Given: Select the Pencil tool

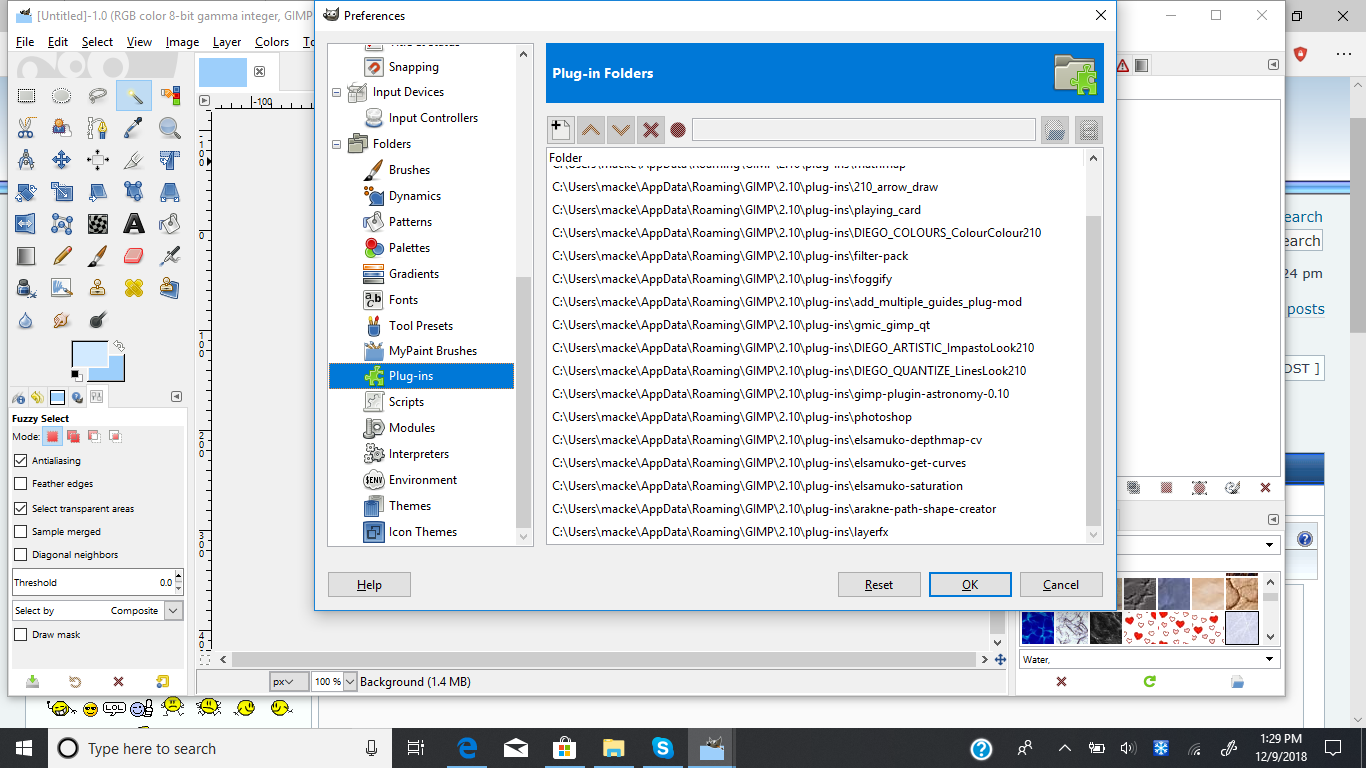Looking at the screenshot, I should (x=62, y=256).
